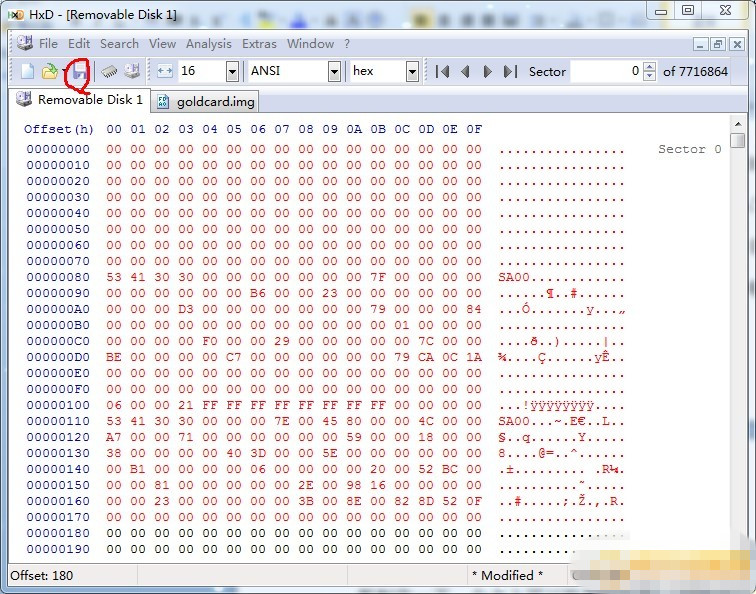This screenshot has height=594, width=756.
Task: Click byte 53 in row 00000080
Action: pyautogui.click(x=114, y=277)
